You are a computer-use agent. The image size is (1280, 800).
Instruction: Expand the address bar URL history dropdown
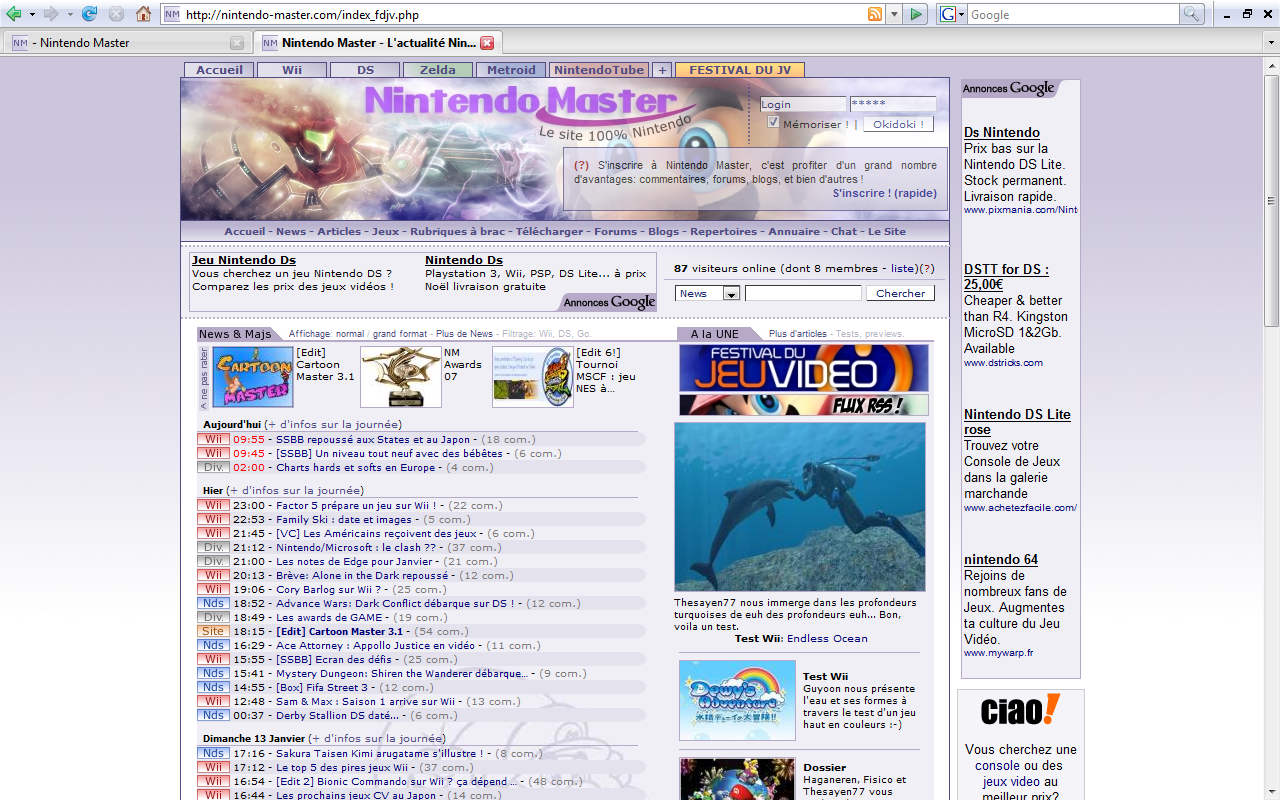894,14
